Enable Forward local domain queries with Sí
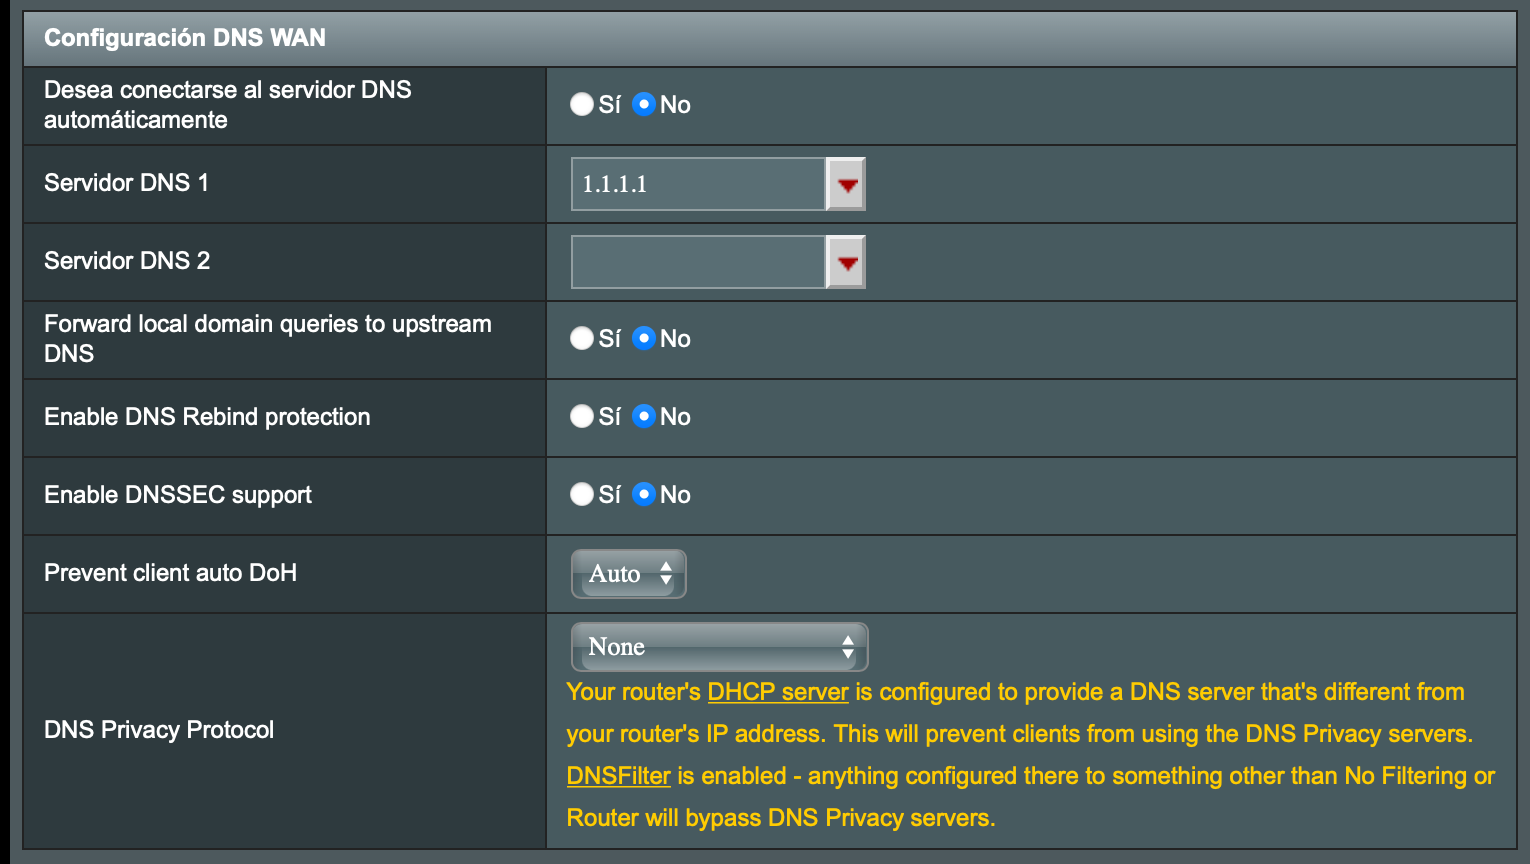1530x864 pixels. [x=582, y=338]
